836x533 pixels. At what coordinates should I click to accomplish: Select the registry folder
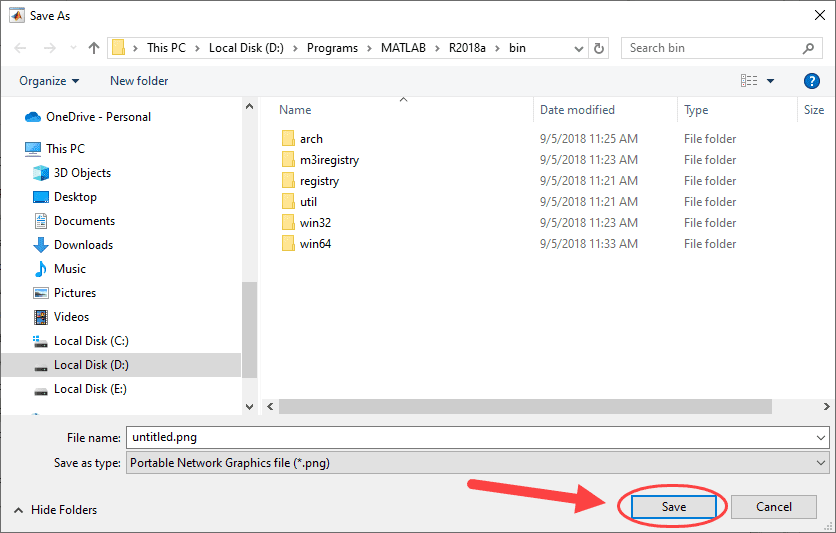[x=319, y=181]
